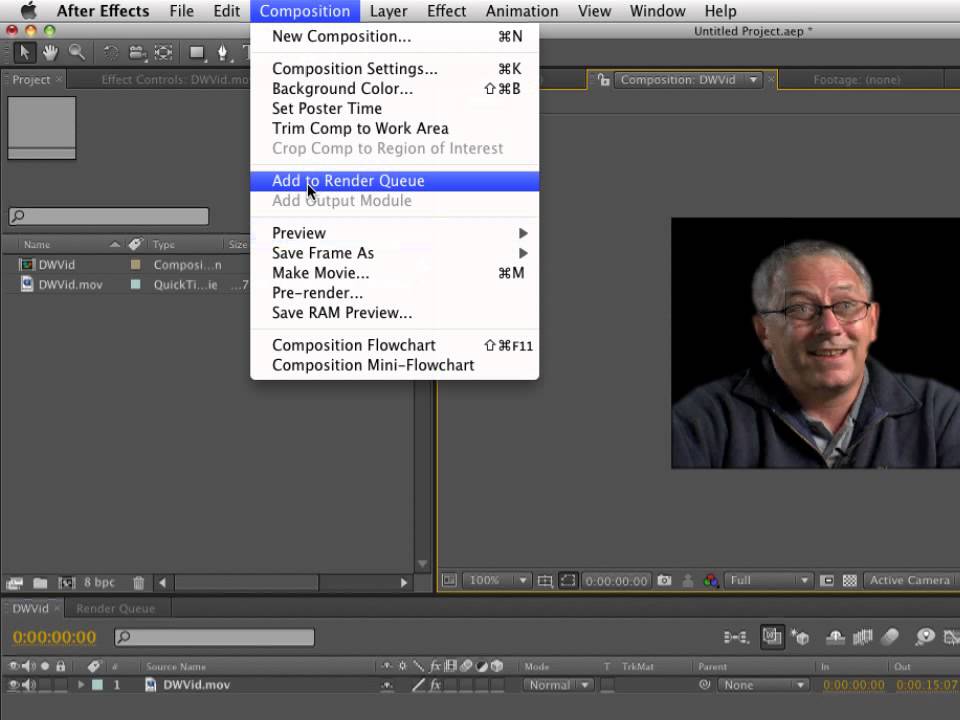Toggle Motion Blur for all layers
The height and width of the screenshot is (720, 960).
[890, 637]
